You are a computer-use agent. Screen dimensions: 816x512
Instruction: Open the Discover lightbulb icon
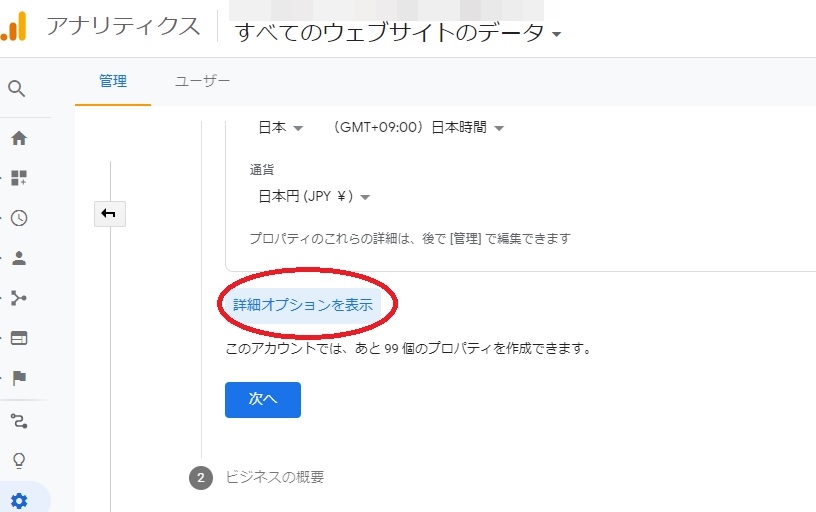[18, 460]
